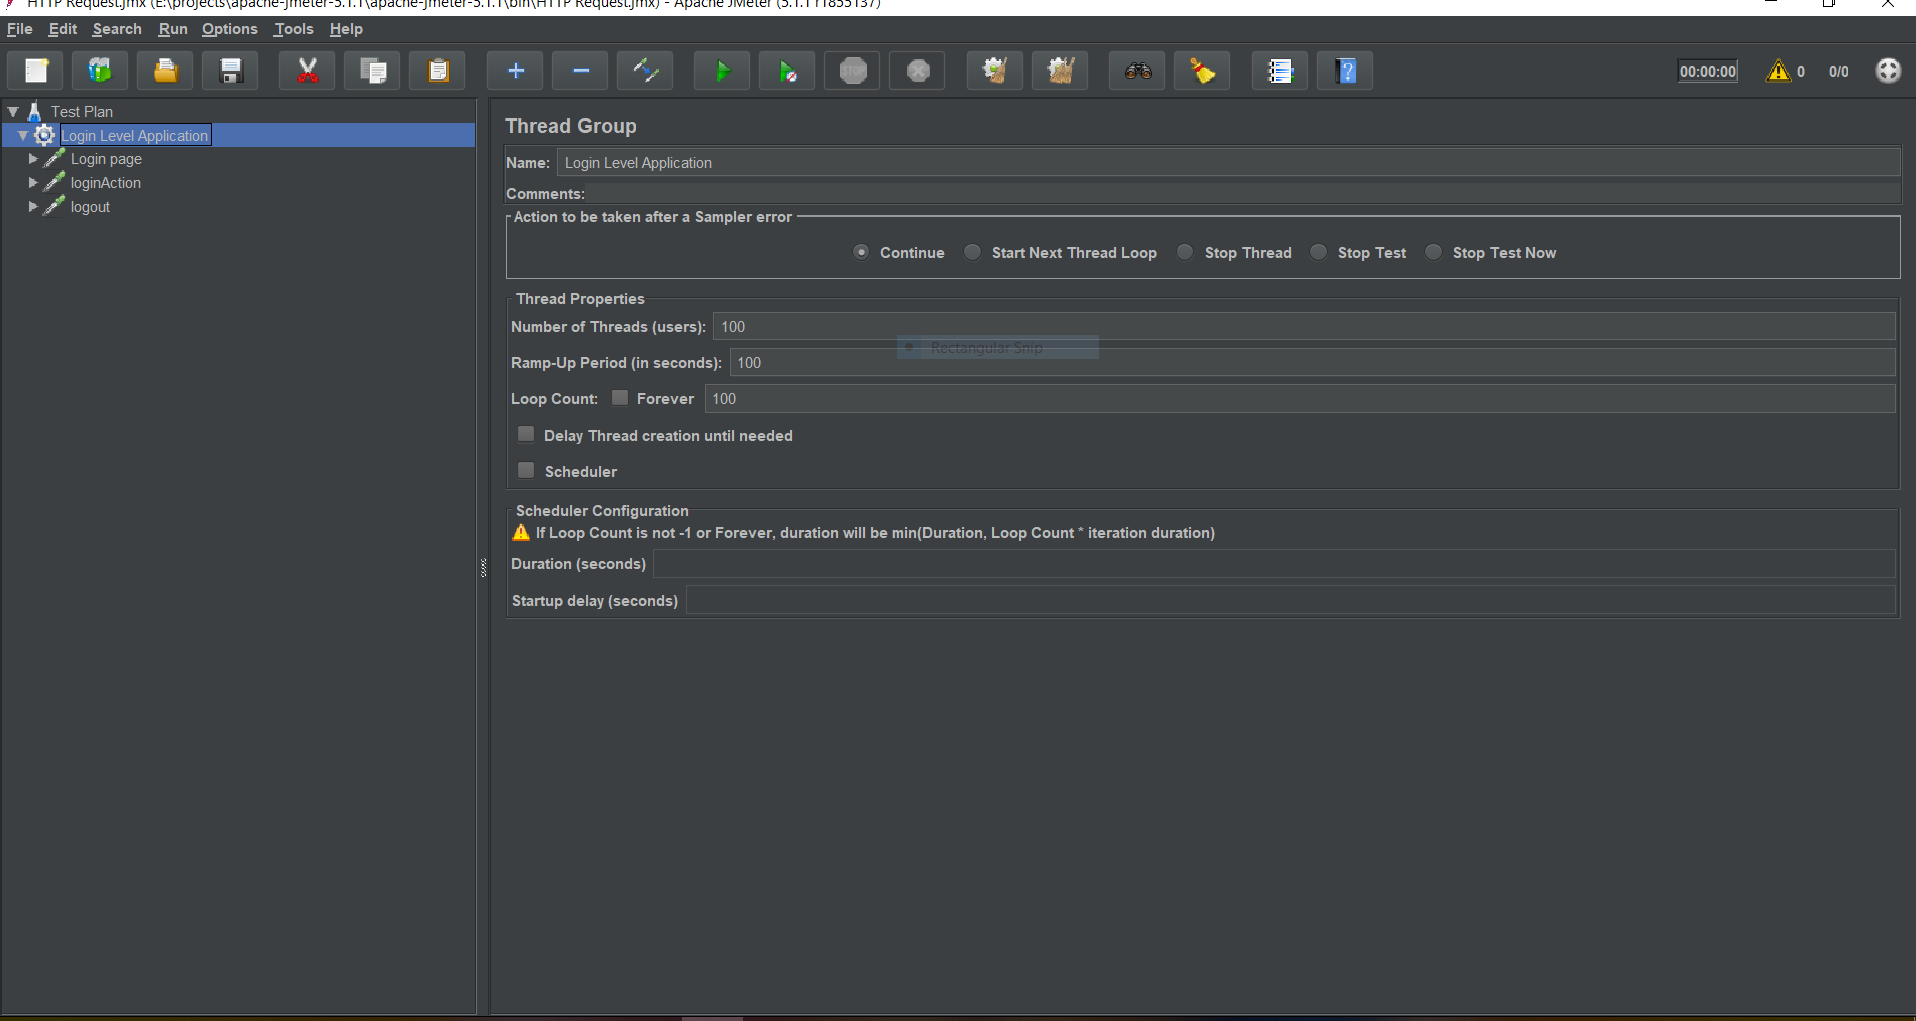Open the Options menu
1916x1021 pixels.
pos(228,29)
